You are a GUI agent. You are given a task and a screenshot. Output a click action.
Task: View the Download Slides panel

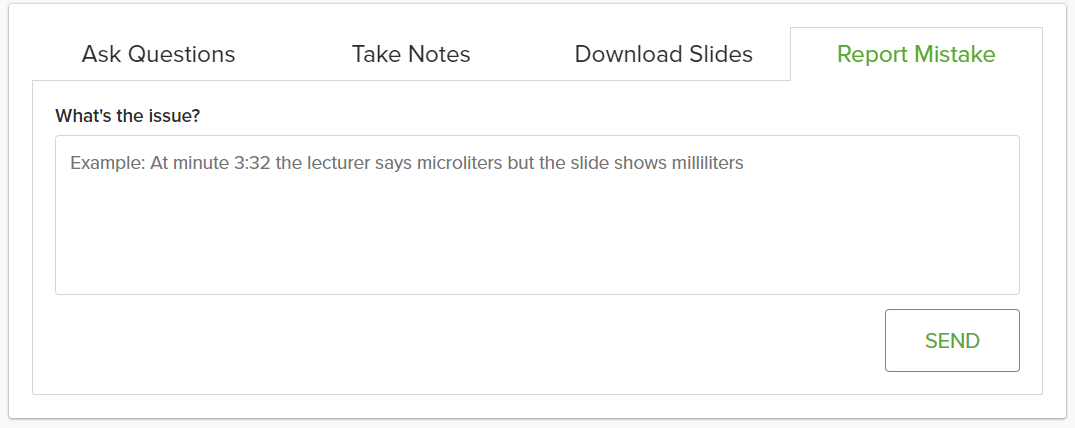664,54
